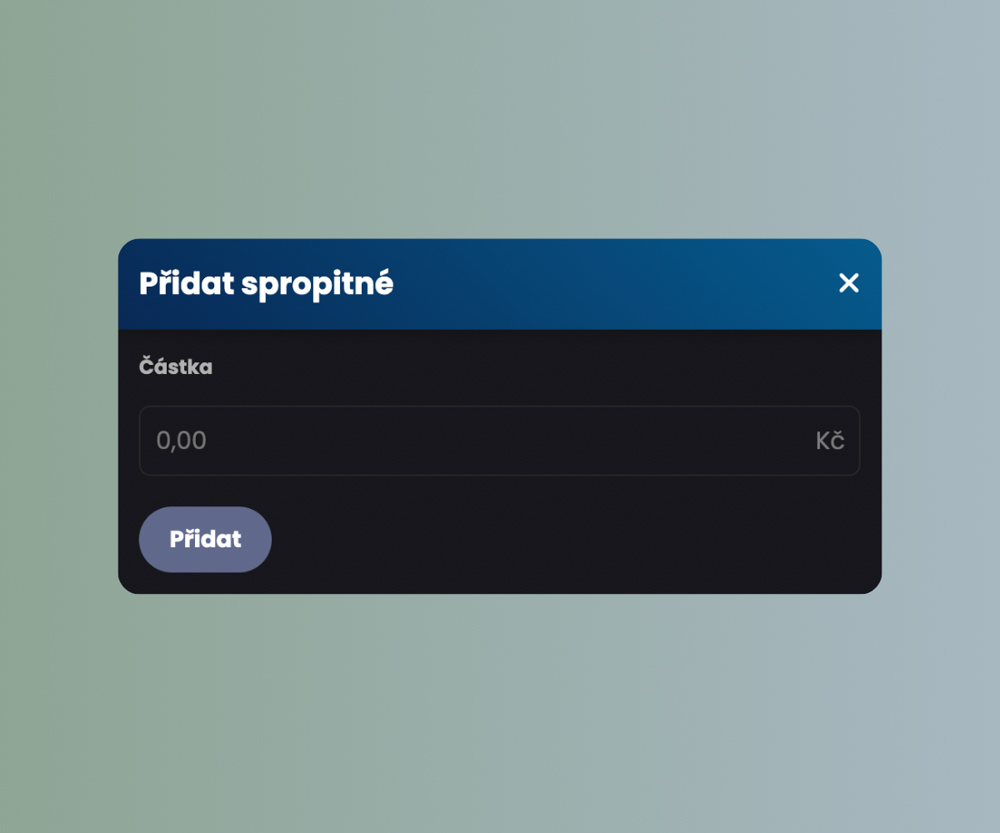Hit the close cross beside the title
Image resolution: width=1000 pixels, height=833 pixels.
tap(849, 283)
